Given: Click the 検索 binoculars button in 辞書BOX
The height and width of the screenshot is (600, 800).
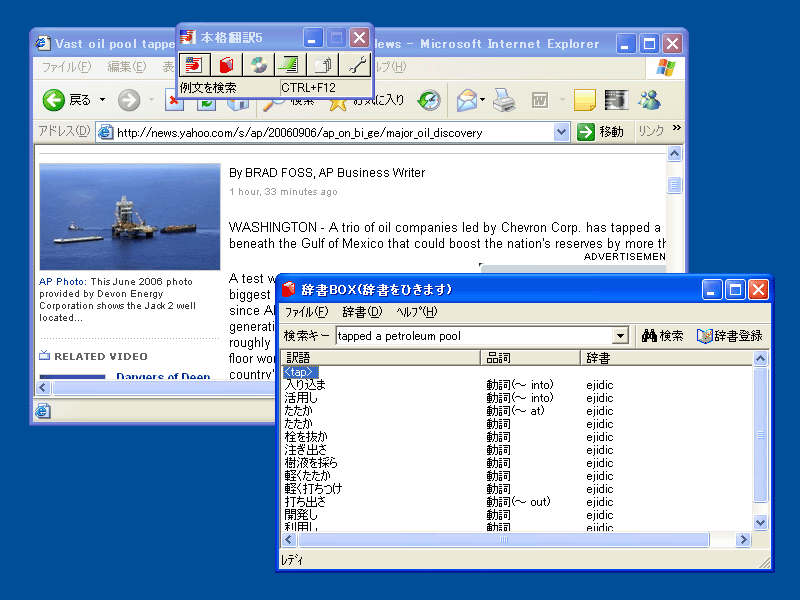Looking at the screenshot, I should coord(663,336).
